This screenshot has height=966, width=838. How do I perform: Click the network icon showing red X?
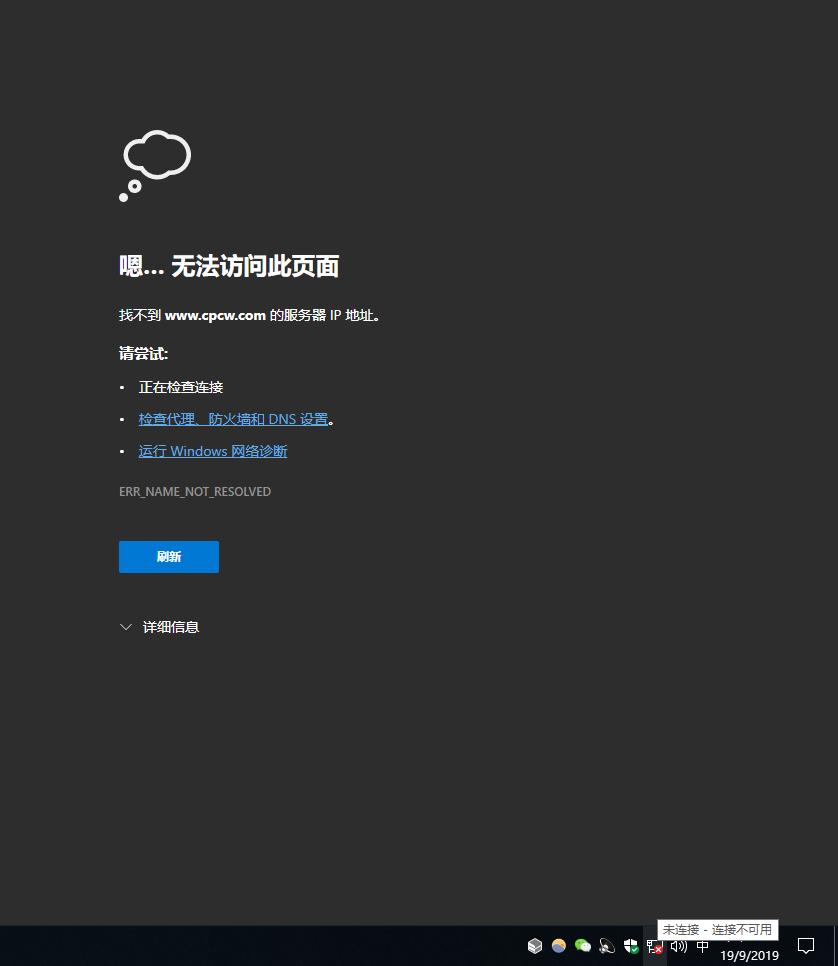point(655,946)
